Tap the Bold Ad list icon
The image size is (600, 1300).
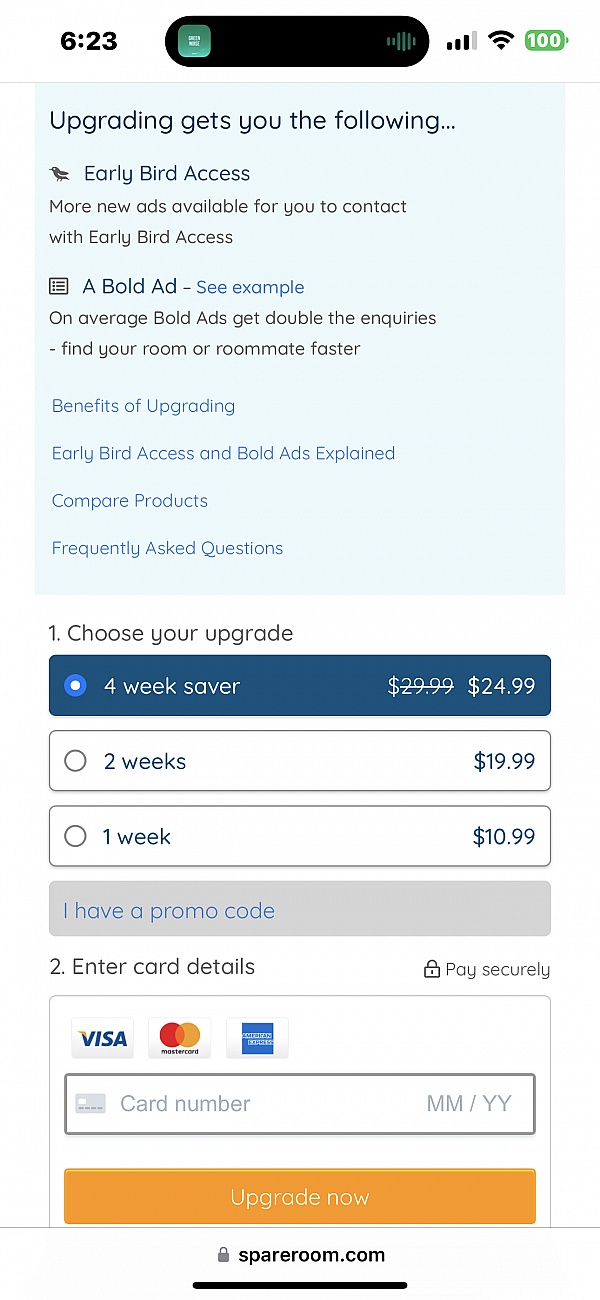point(59,287)
